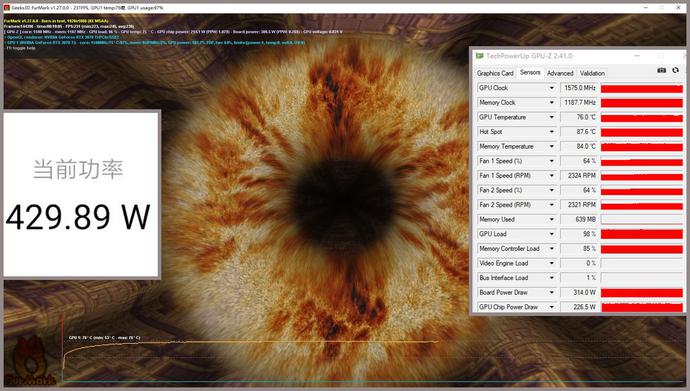Image resolution: width=690 pixels, height=391 pixels.
Task: Open the Memory Temperature dropdown
Action: (551, 146)
